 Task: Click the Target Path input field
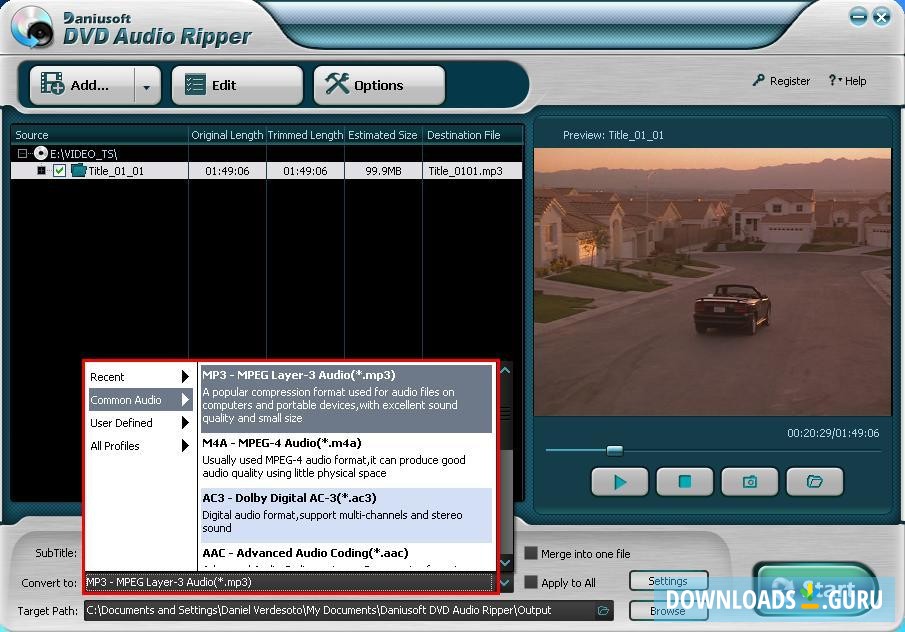tap(339, 611)
